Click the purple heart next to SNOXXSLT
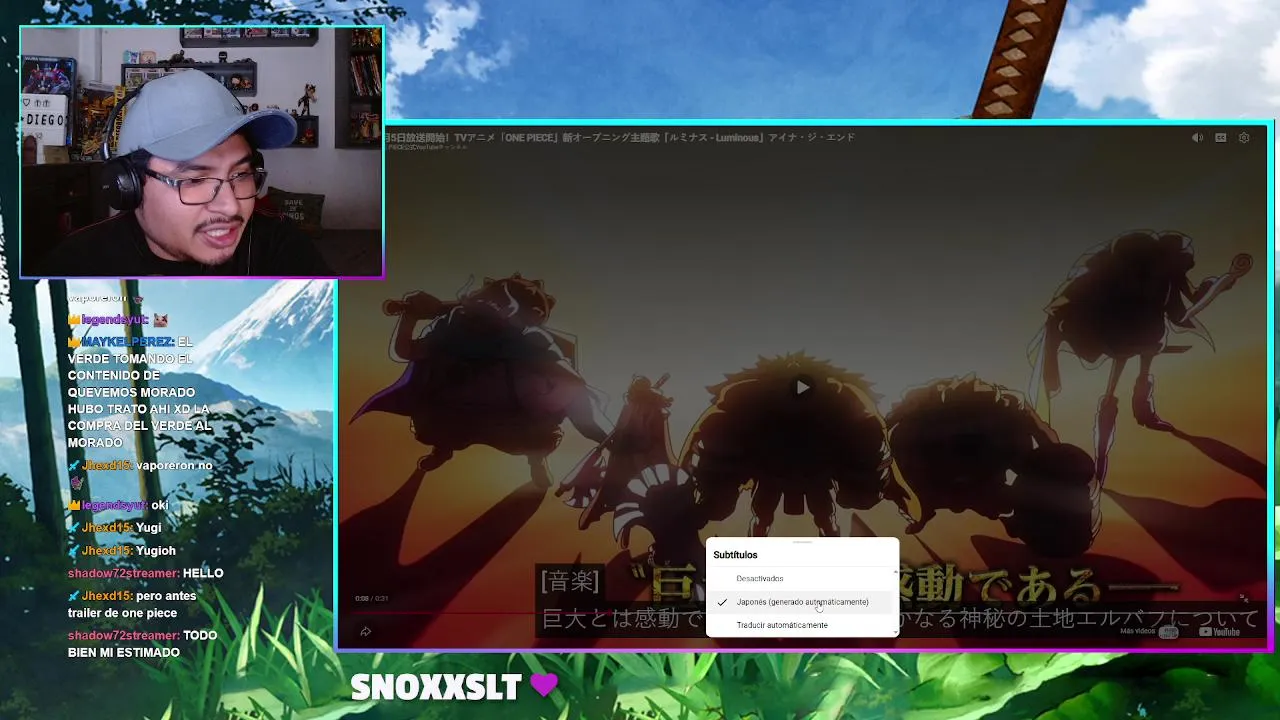 (x=544, y=686)
